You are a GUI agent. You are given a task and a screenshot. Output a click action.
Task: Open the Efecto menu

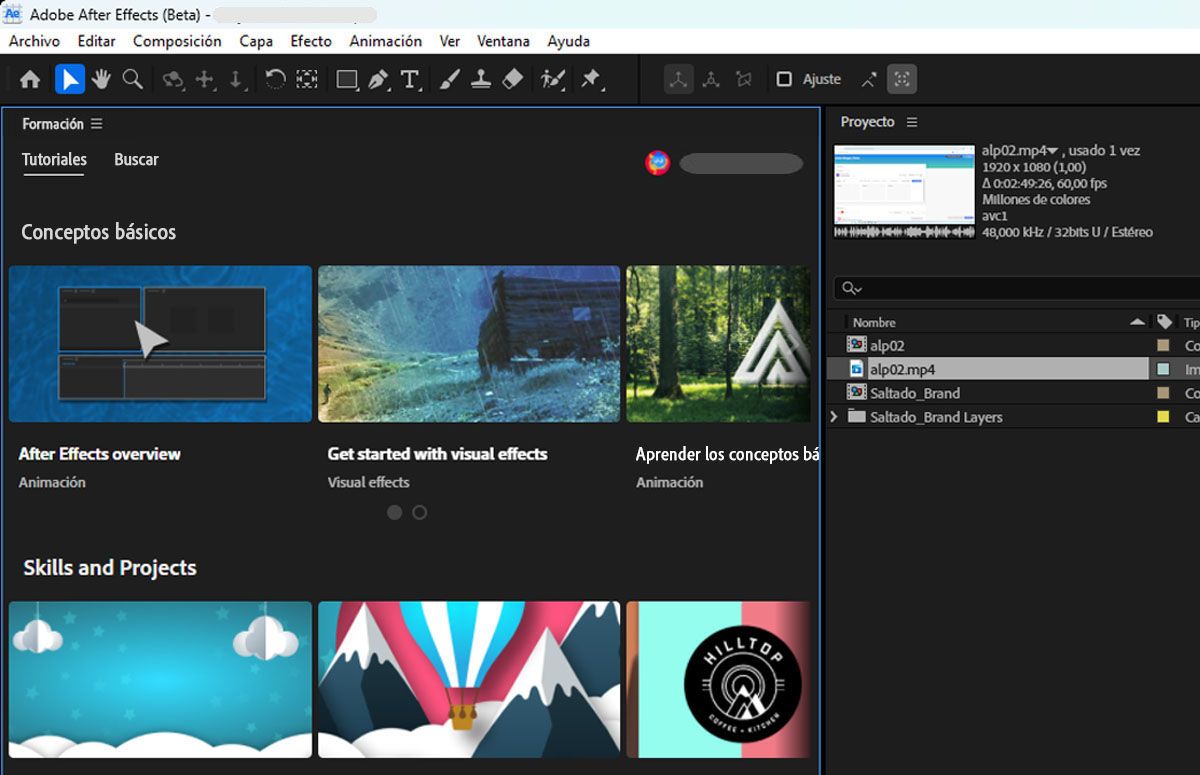click(x=311, y=41)
